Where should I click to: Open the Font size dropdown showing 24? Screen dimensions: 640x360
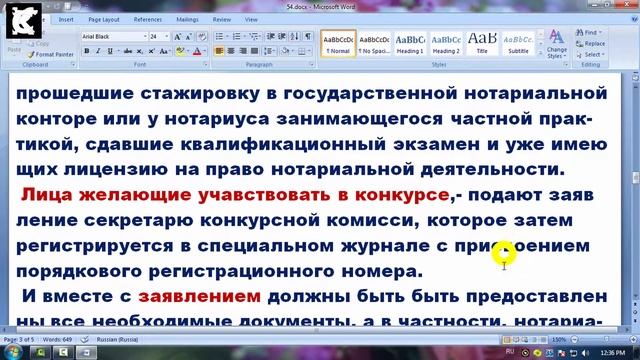pyautogui.click(x=167, y=37)
